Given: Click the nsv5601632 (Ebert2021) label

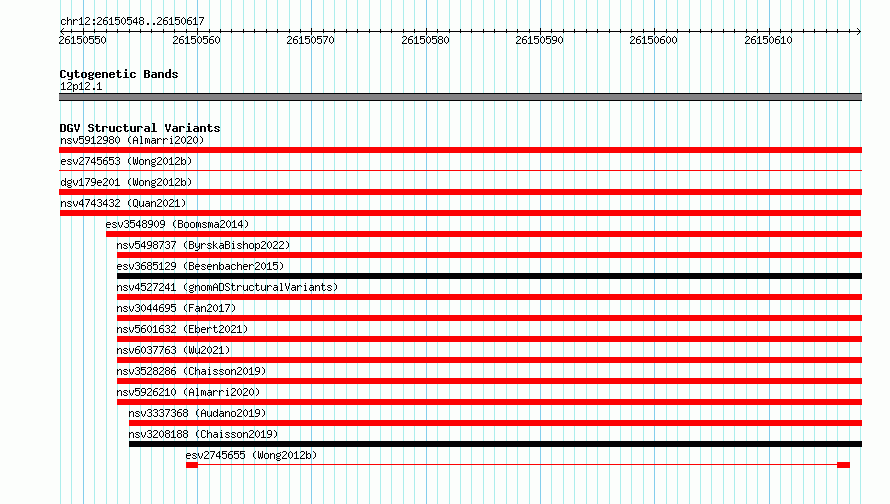Looking at the screenshot, I should point(182,329).
